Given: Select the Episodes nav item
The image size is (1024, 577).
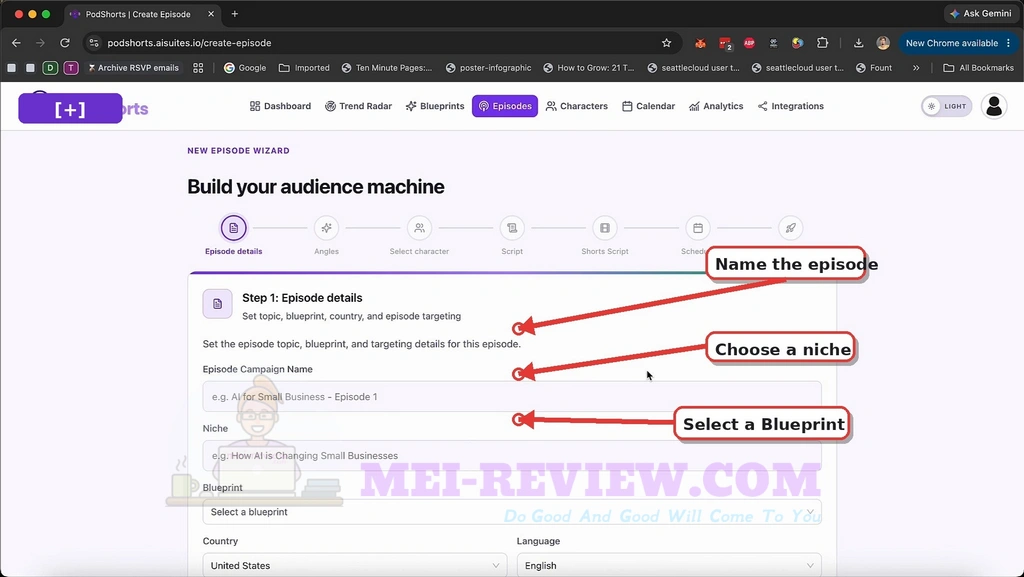Looking at the screenshot, I should pos(505,106).
